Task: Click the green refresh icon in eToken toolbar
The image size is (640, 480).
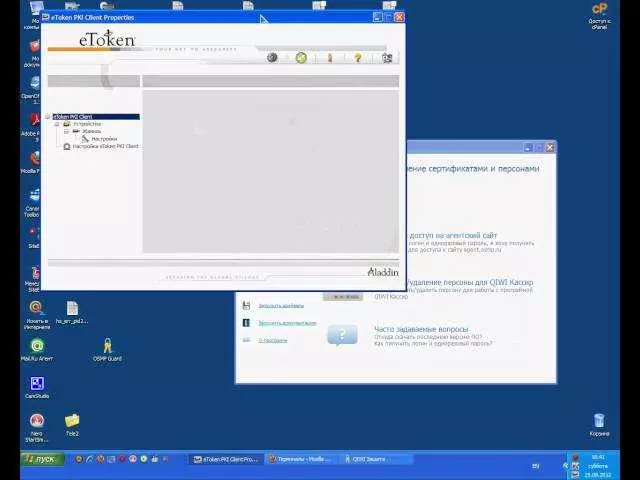Action: (x=301, y=58)
